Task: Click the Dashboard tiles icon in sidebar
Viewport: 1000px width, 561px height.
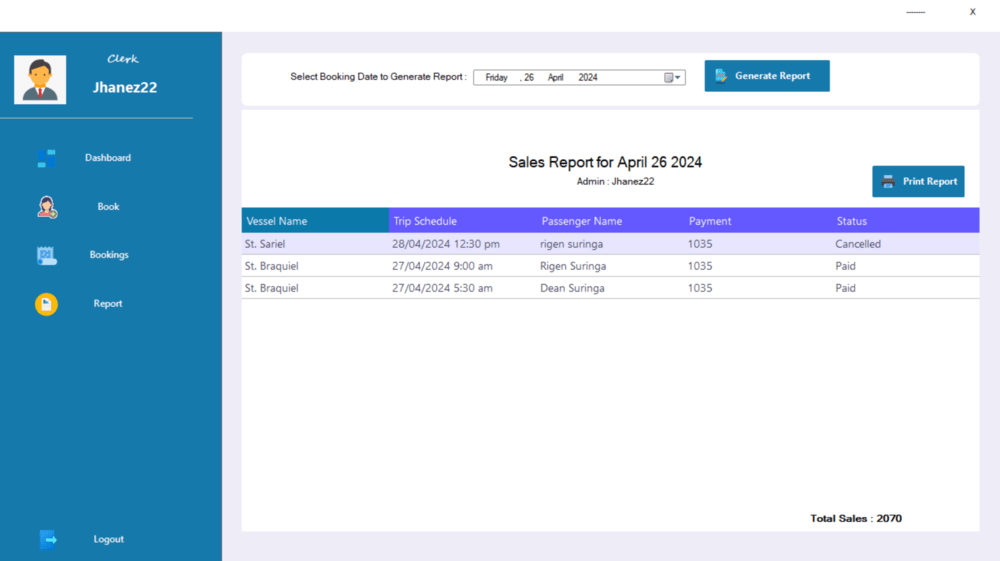Action: coord(46,158)
